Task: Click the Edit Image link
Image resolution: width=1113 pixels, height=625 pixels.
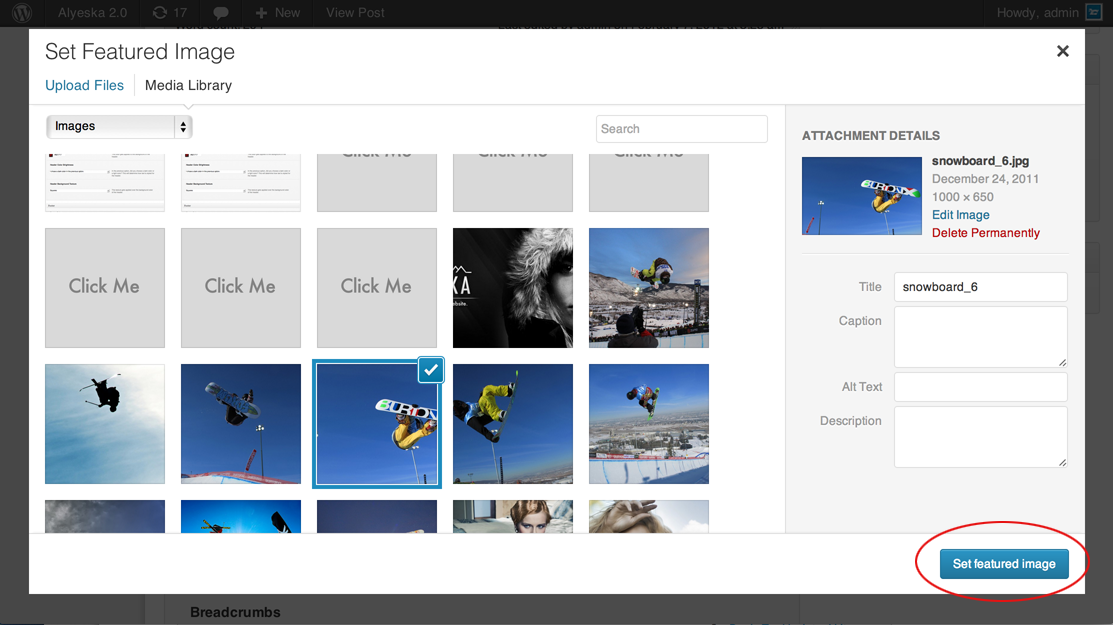Action: (960, 215)
